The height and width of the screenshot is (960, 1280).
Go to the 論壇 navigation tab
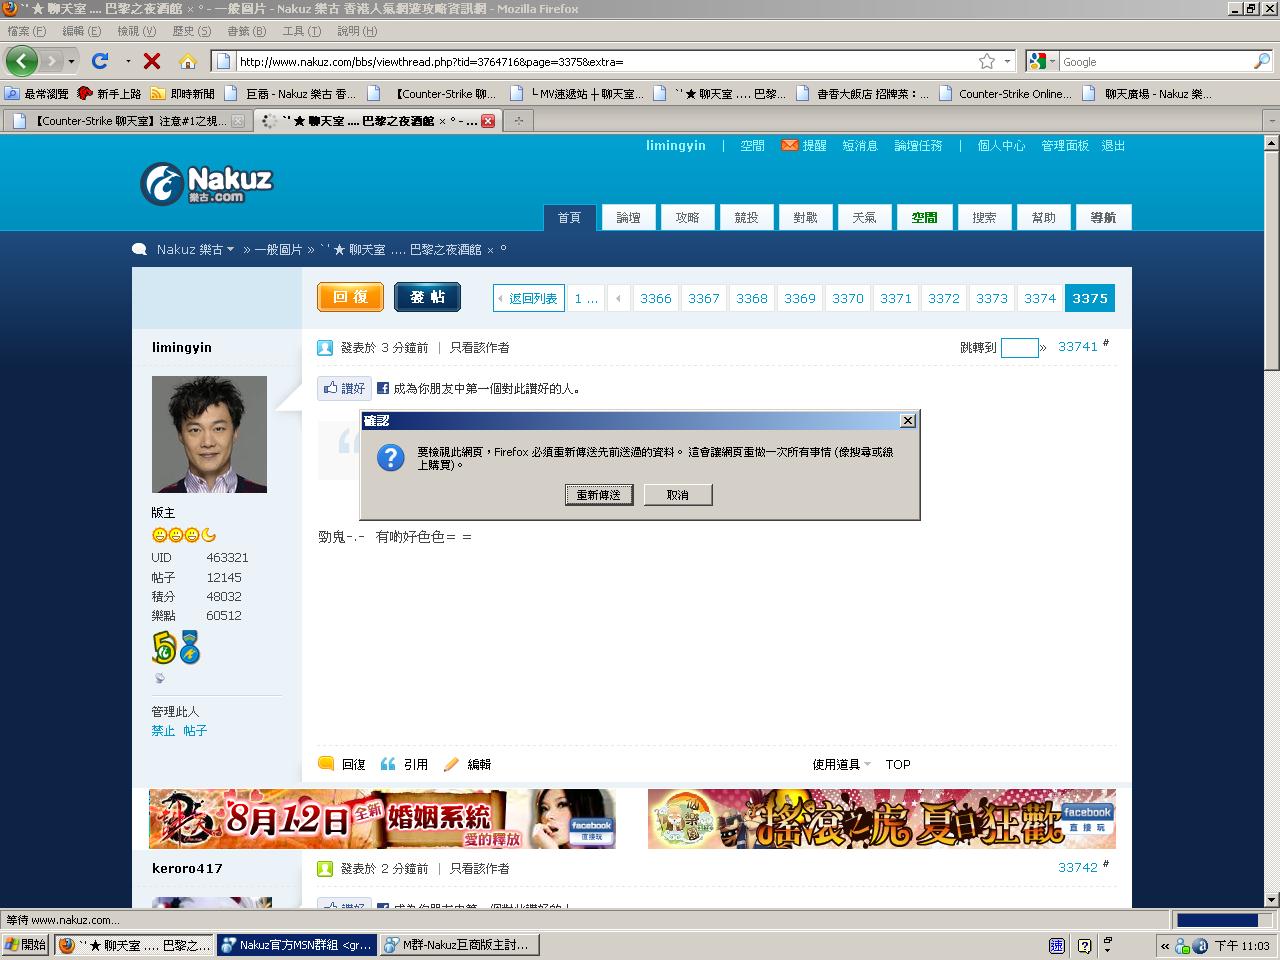(628, 217)
